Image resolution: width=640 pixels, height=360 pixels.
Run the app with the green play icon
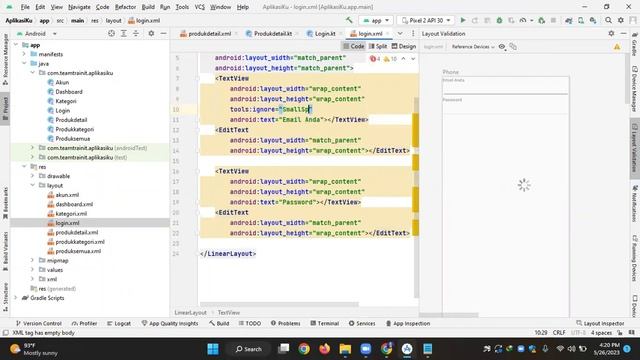tap(463, 20)
